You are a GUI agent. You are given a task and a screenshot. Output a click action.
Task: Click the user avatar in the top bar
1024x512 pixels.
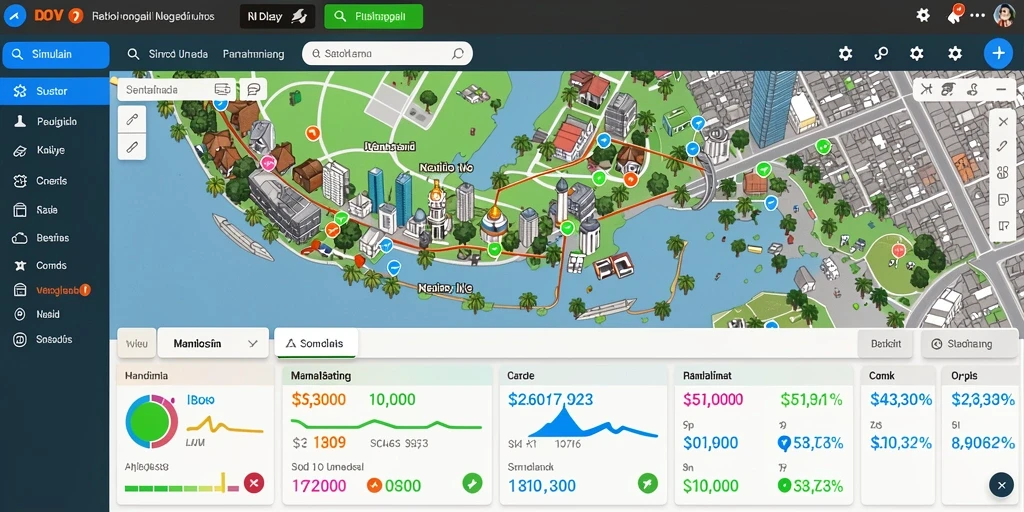click(1004, 15)
